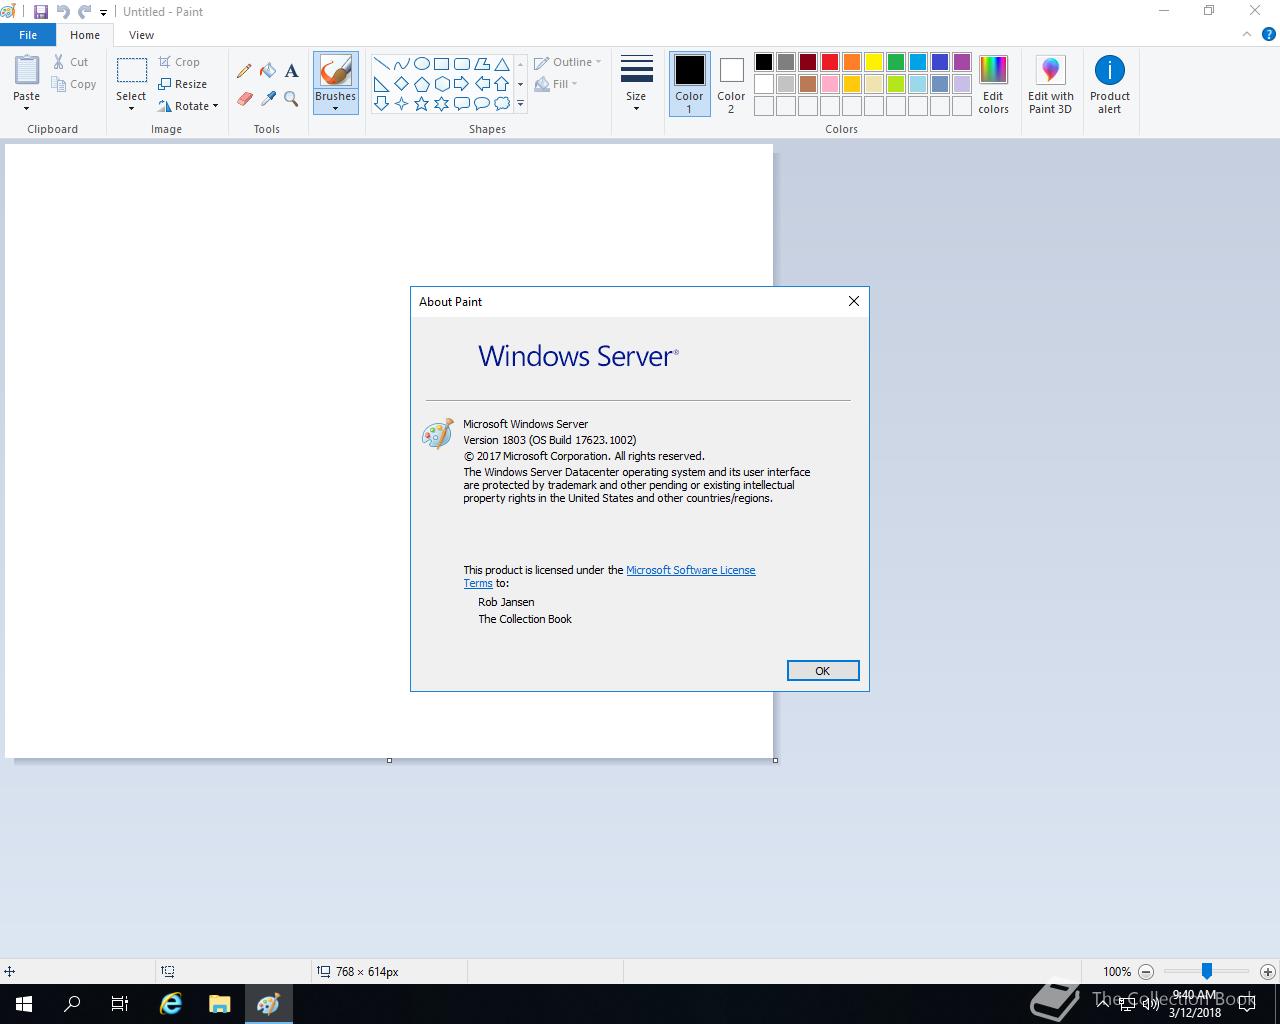Image resolution: width=1280 pixels, height=1024 pixels.
Task: Open the shape Fill dropdown
Action: 556,84
